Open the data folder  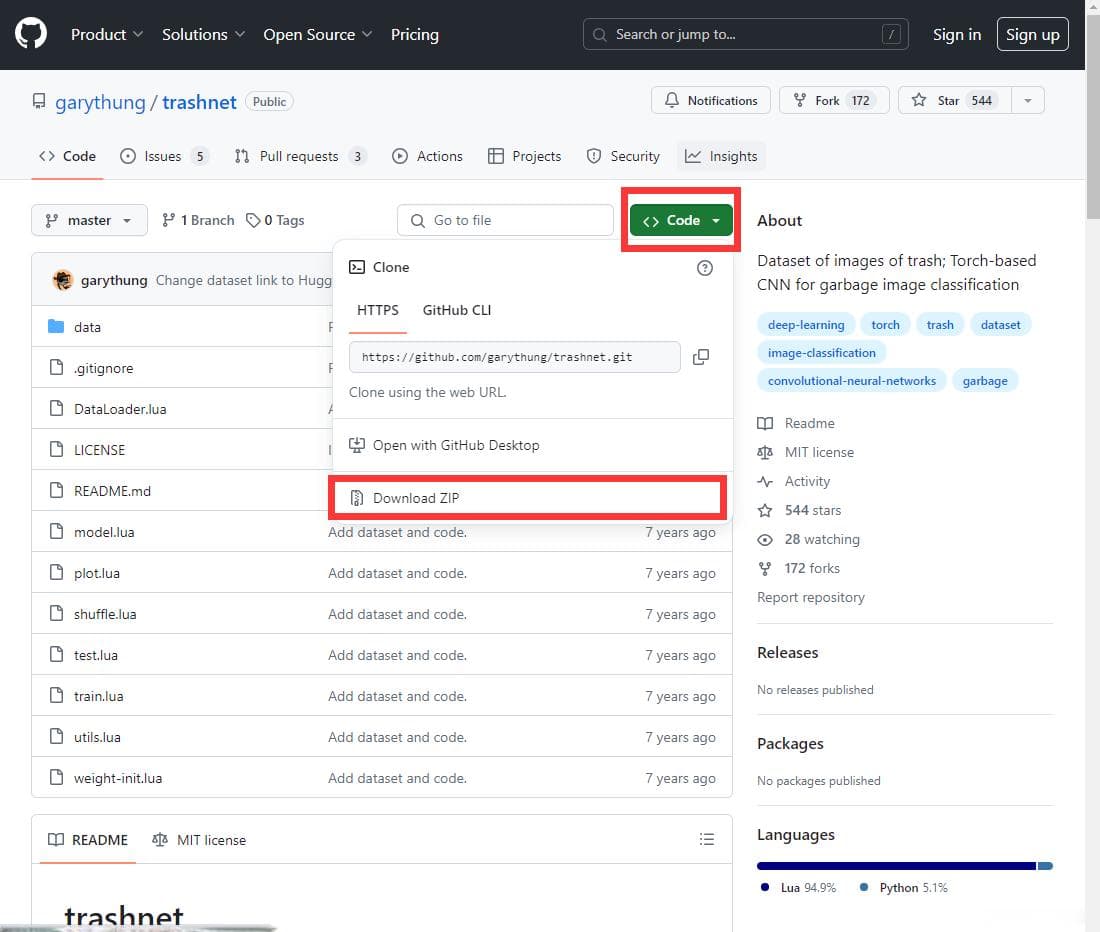(88, 327)
